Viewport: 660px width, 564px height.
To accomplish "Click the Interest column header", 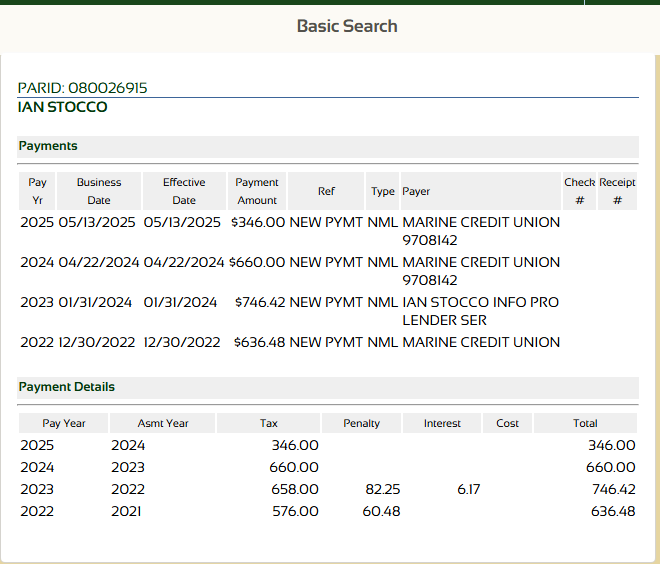I will (442, 423).
